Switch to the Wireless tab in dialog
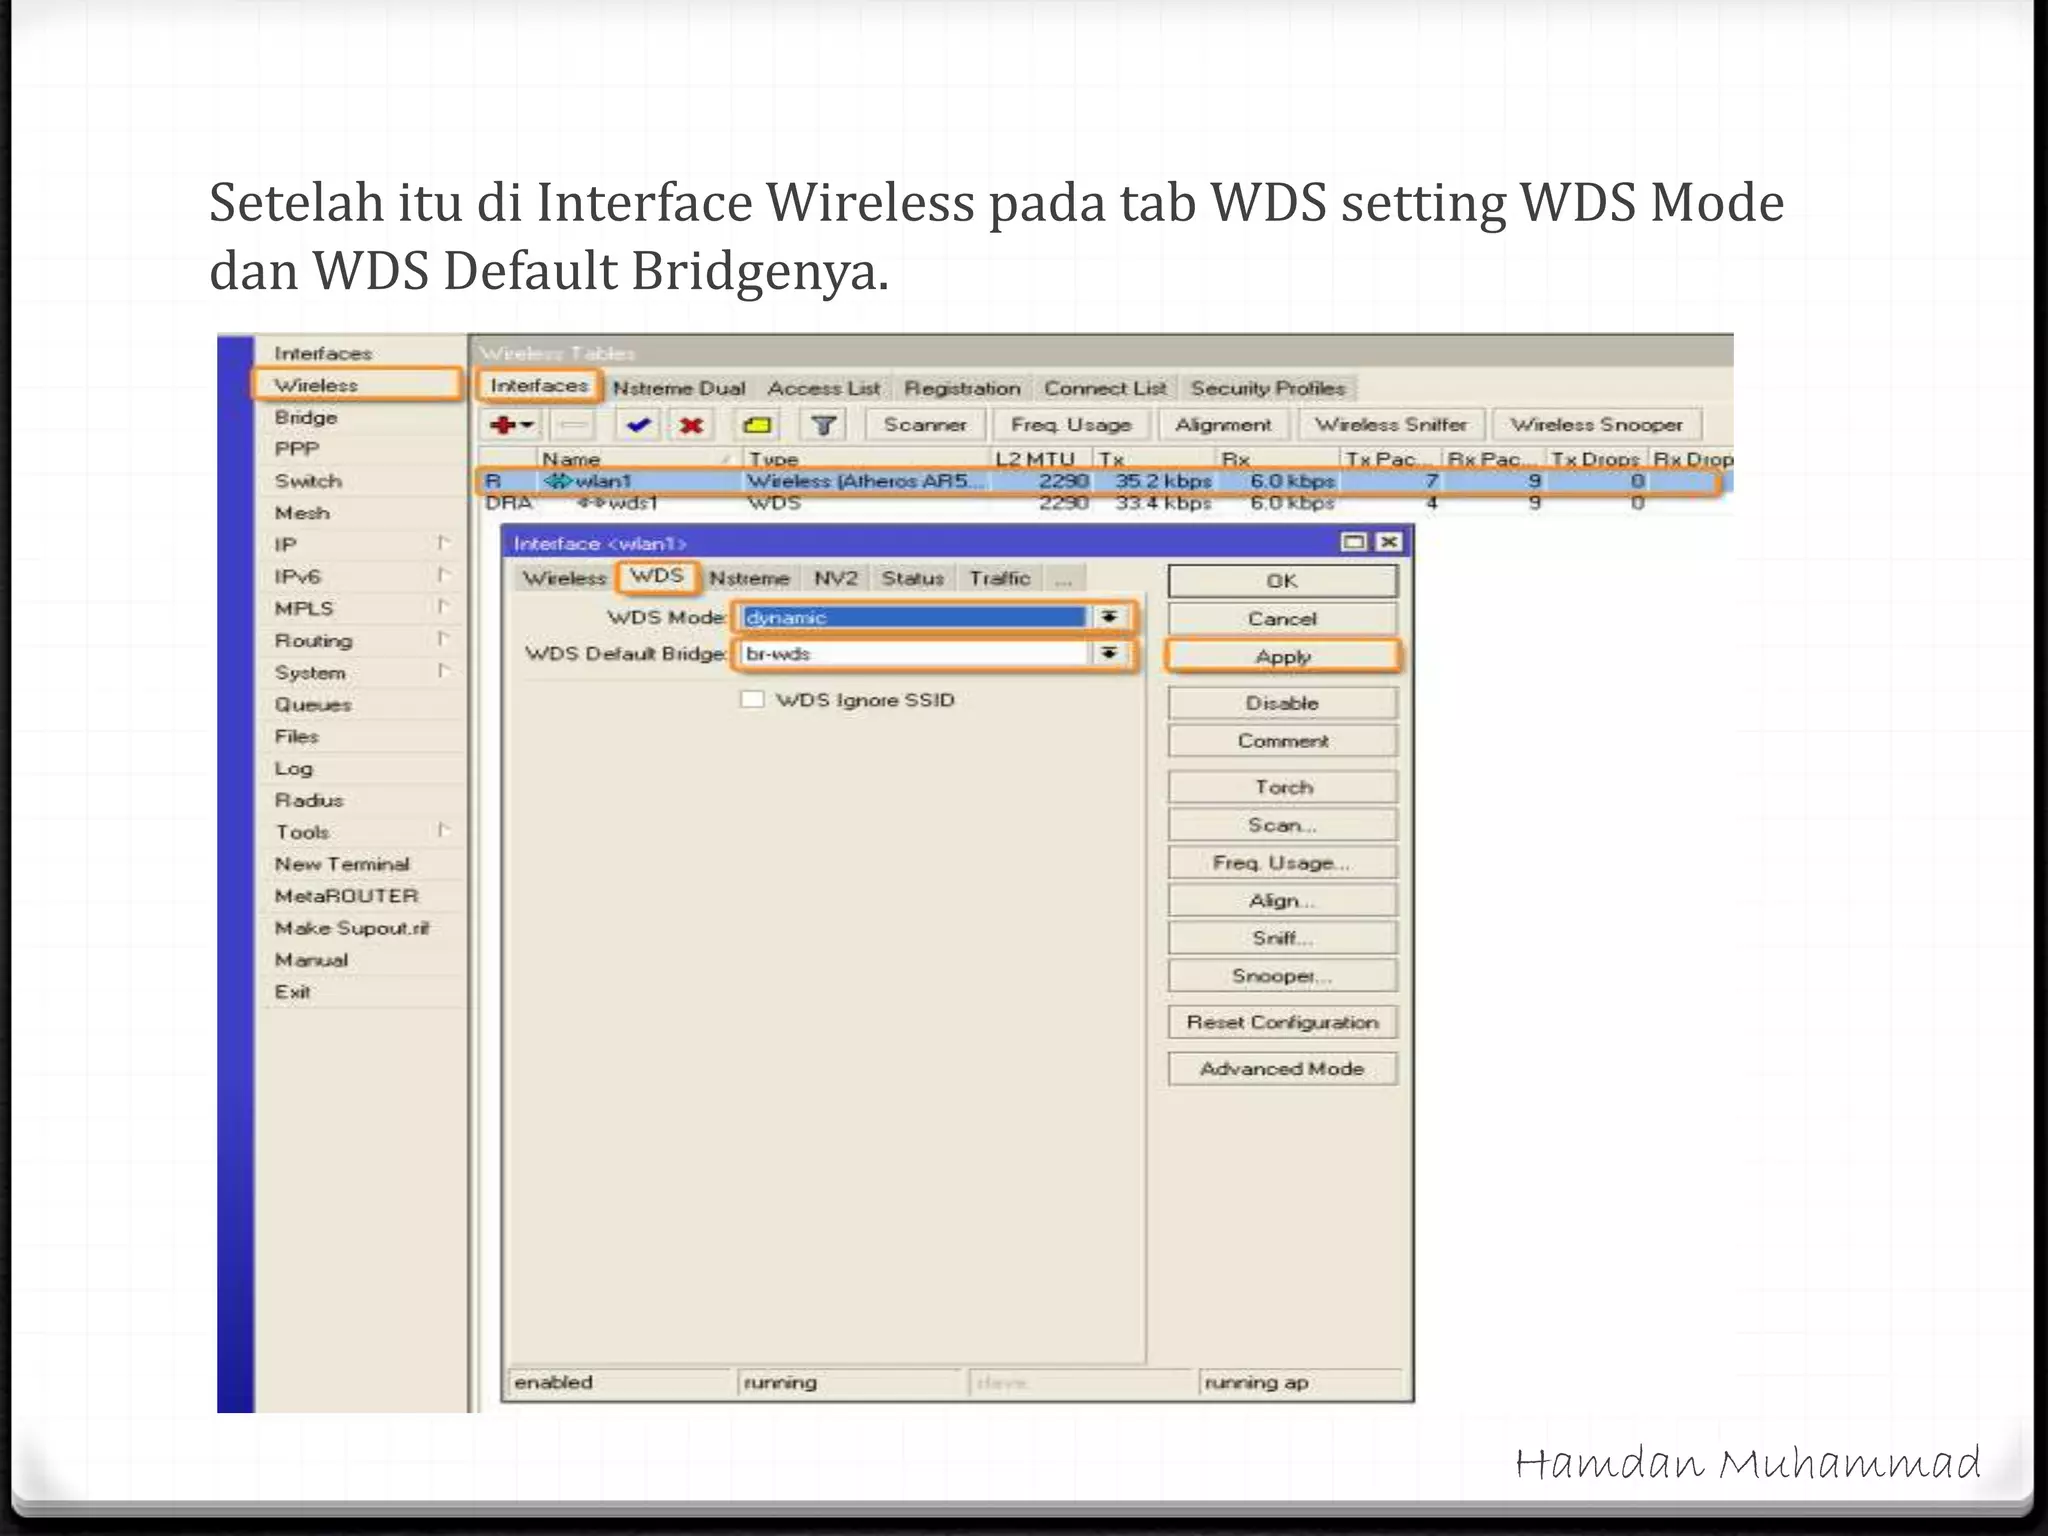Screen dimensions: 2048x1536 (564, 578)
